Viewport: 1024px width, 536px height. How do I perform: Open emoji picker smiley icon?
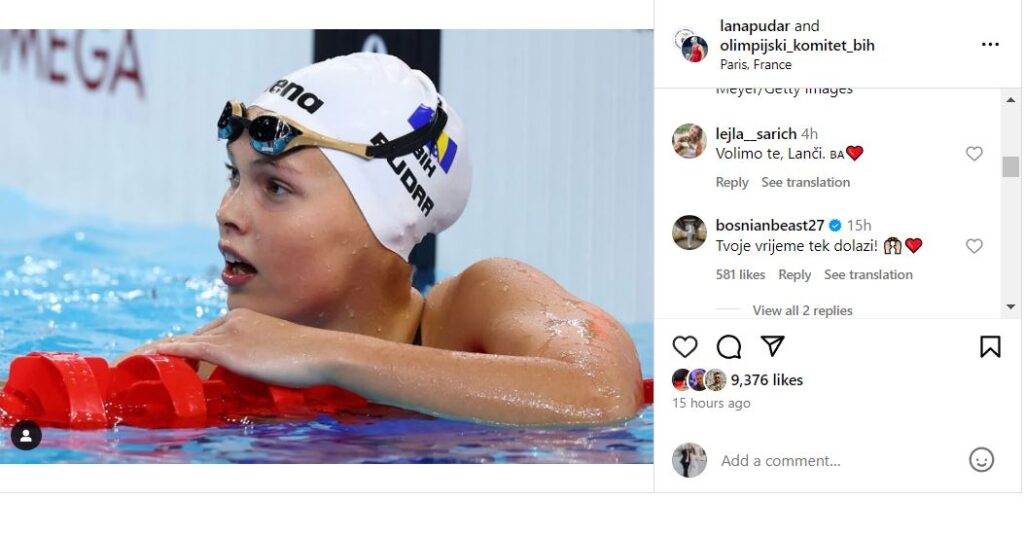click(x=981, y=460)
